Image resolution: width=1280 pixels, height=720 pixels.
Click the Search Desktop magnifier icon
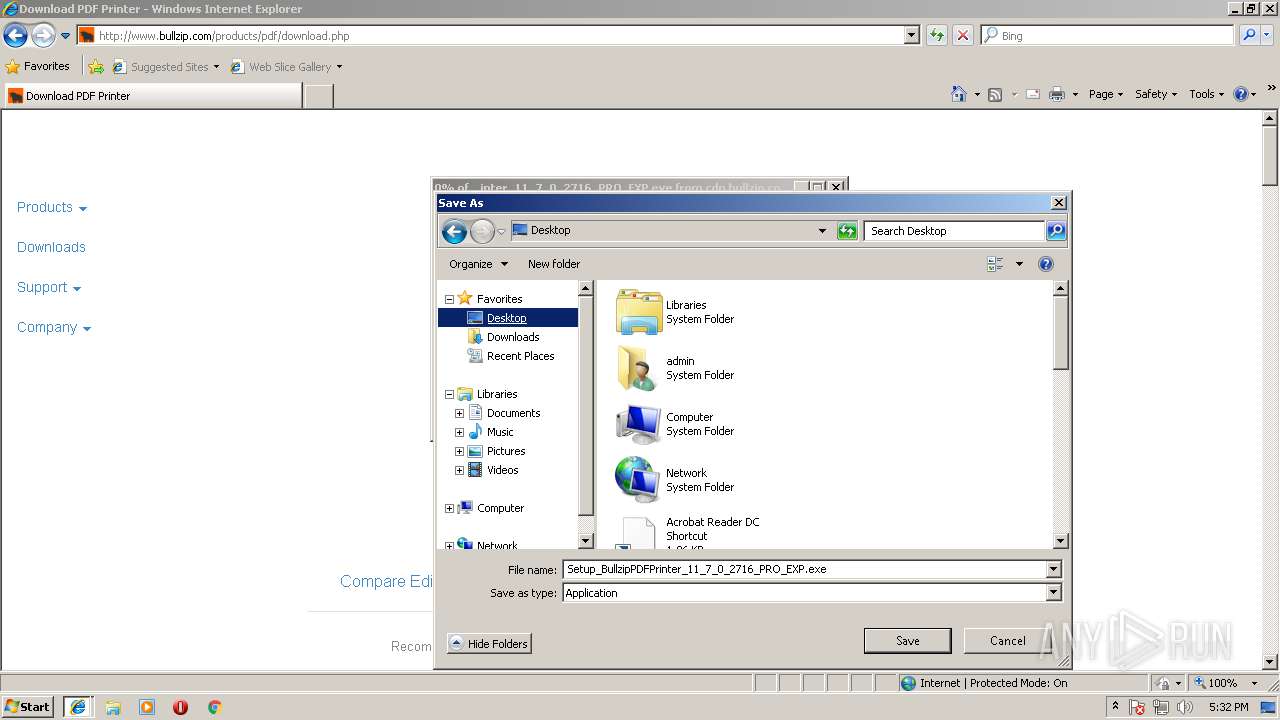pos(1056,231)
